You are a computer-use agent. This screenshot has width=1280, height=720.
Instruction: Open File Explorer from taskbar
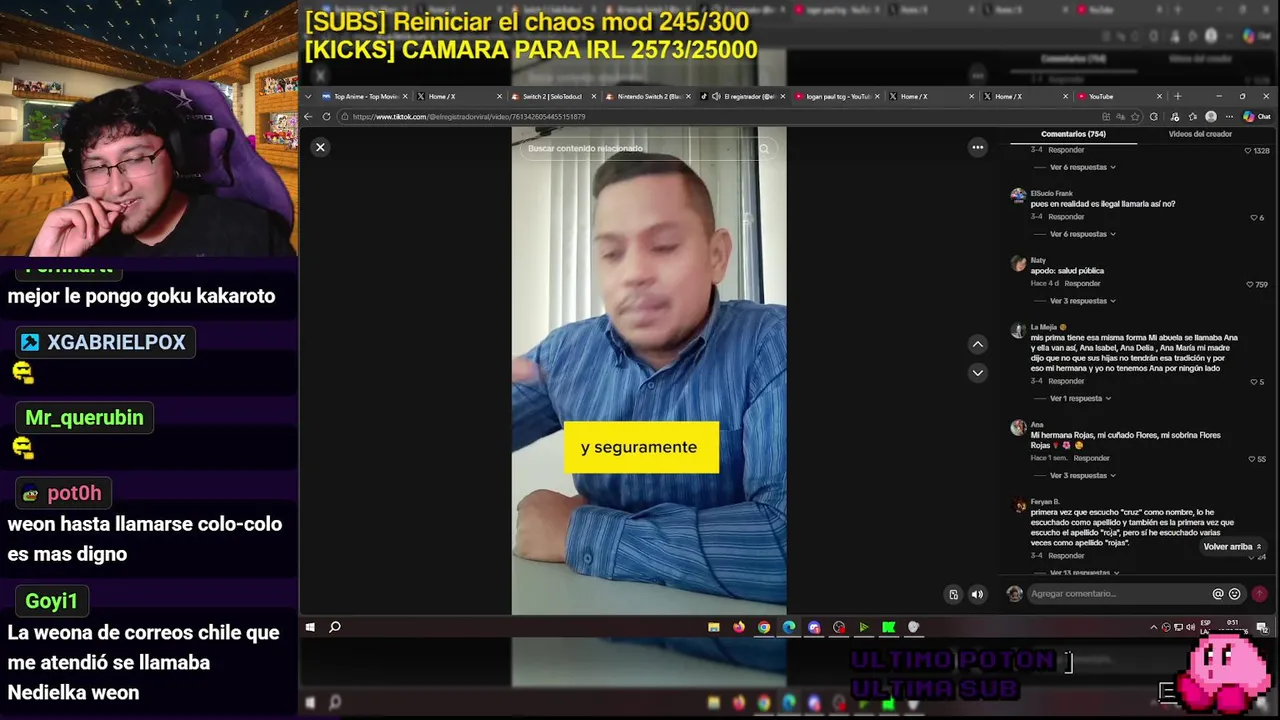pyautogui.click(x=714, y=627)
